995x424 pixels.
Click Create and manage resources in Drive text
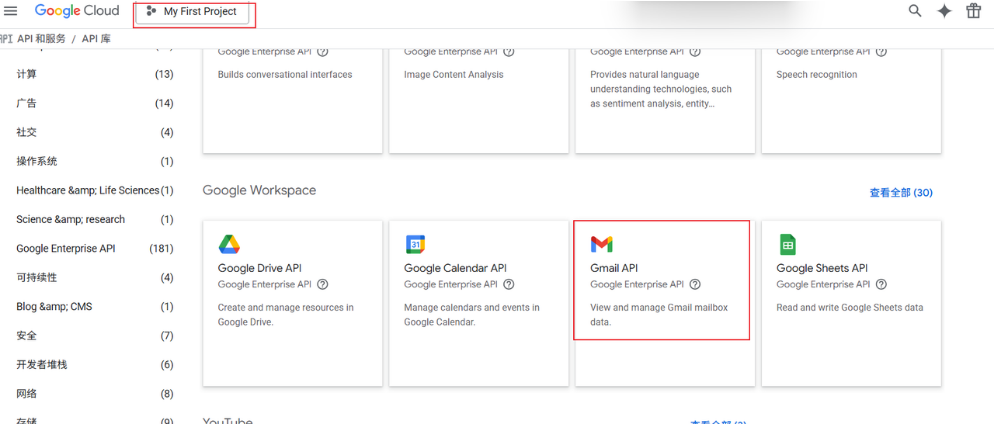coord(286,315)
